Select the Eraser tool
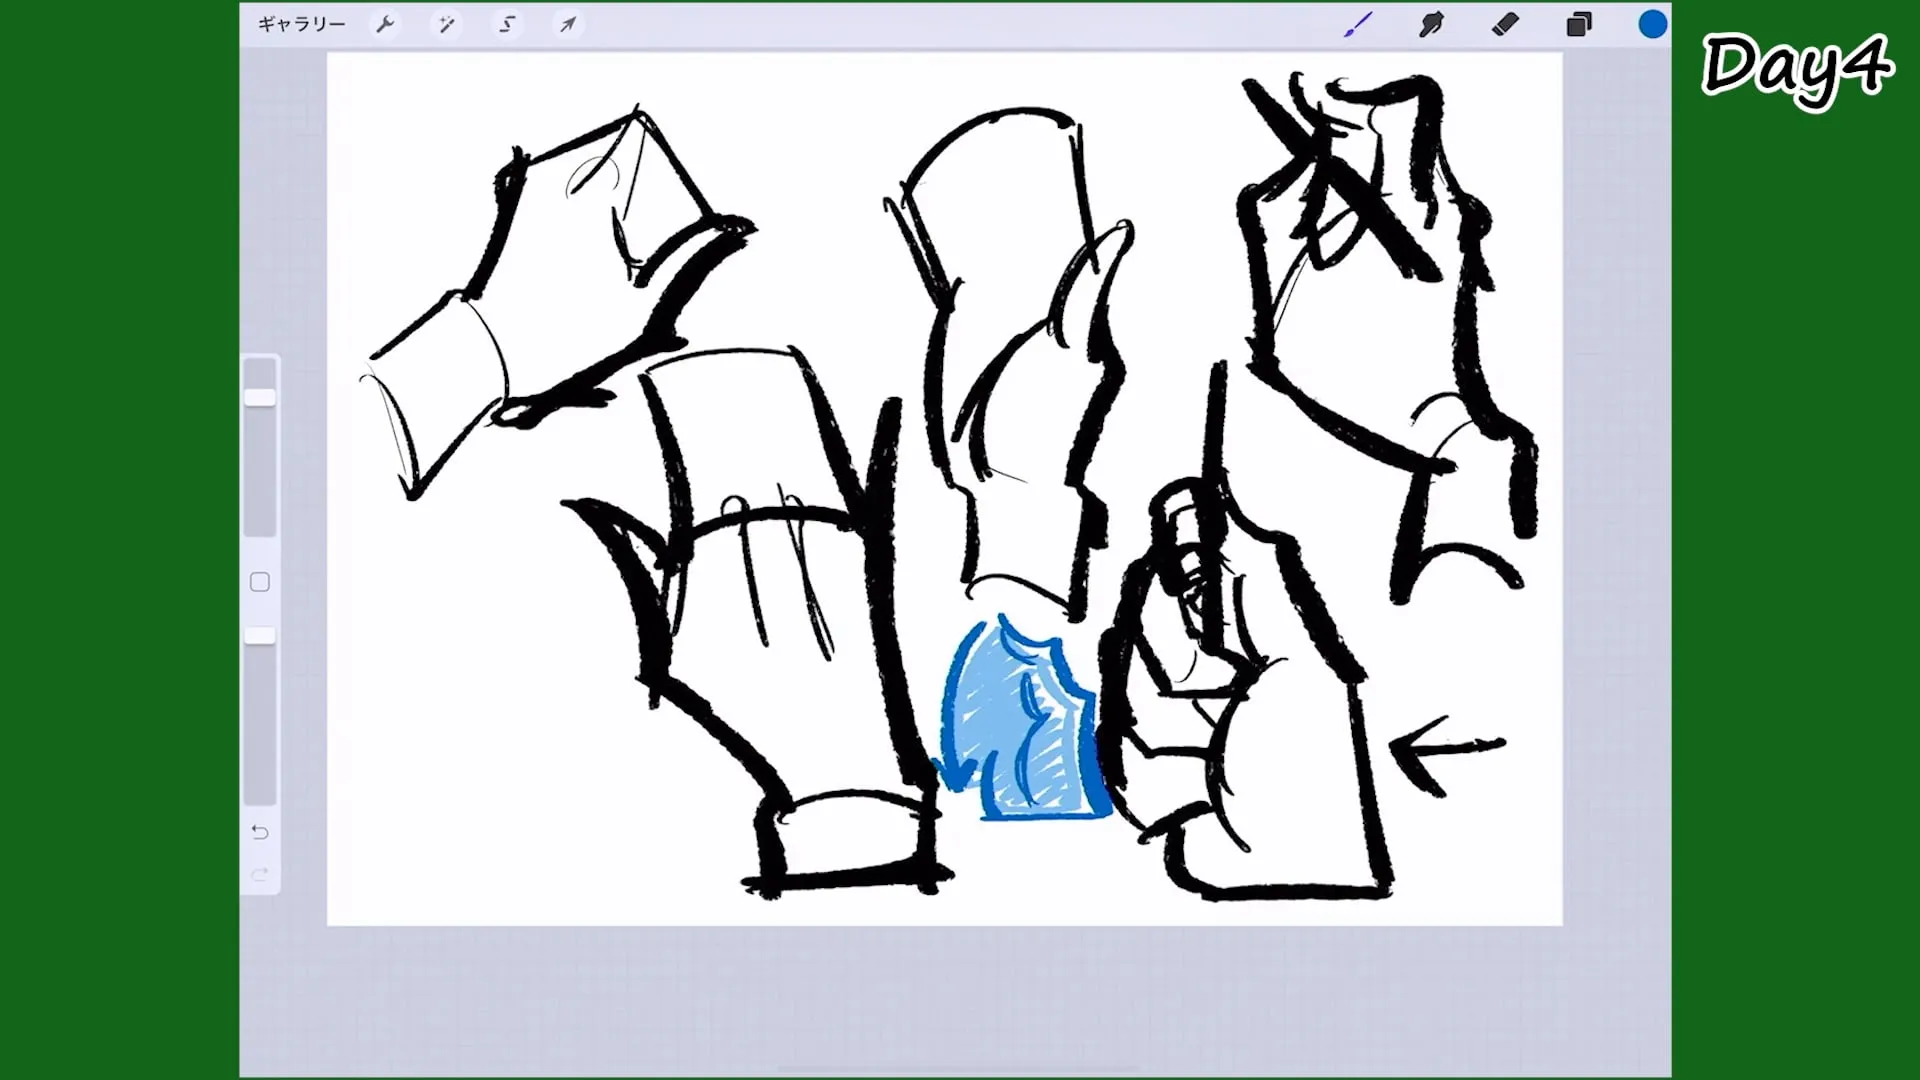The height and width of the screenshot is (1080, 1920). click(x=1505, y=24)
